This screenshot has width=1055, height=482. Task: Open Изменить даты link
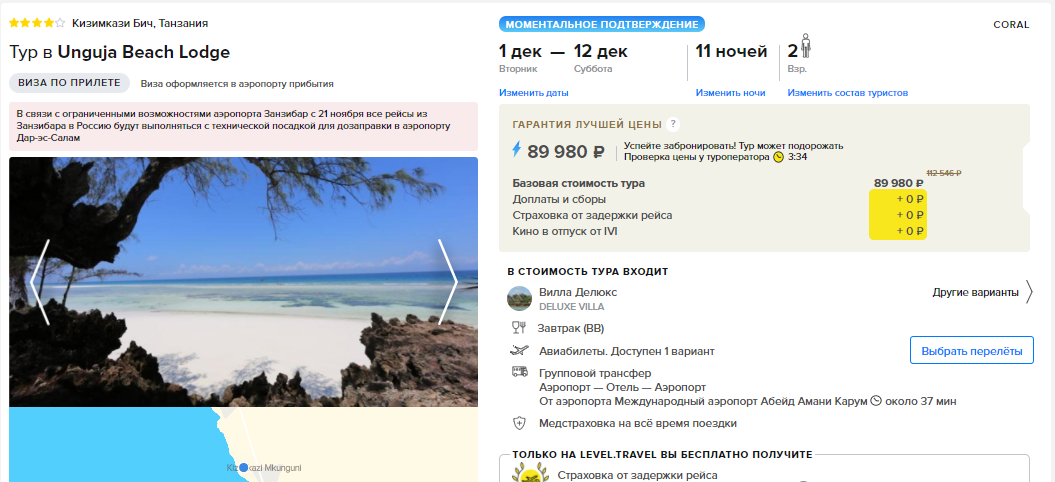(x=534, y=93)
